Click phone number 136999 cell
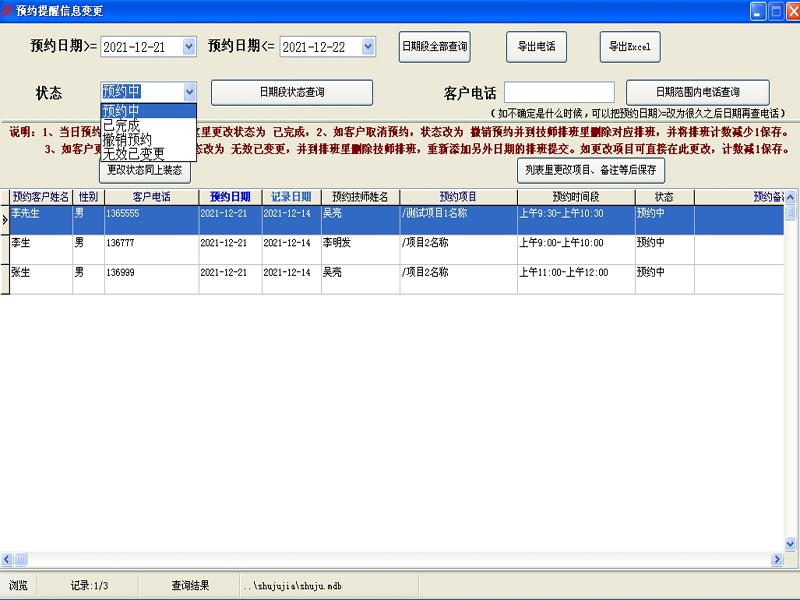 click(152, 279)
